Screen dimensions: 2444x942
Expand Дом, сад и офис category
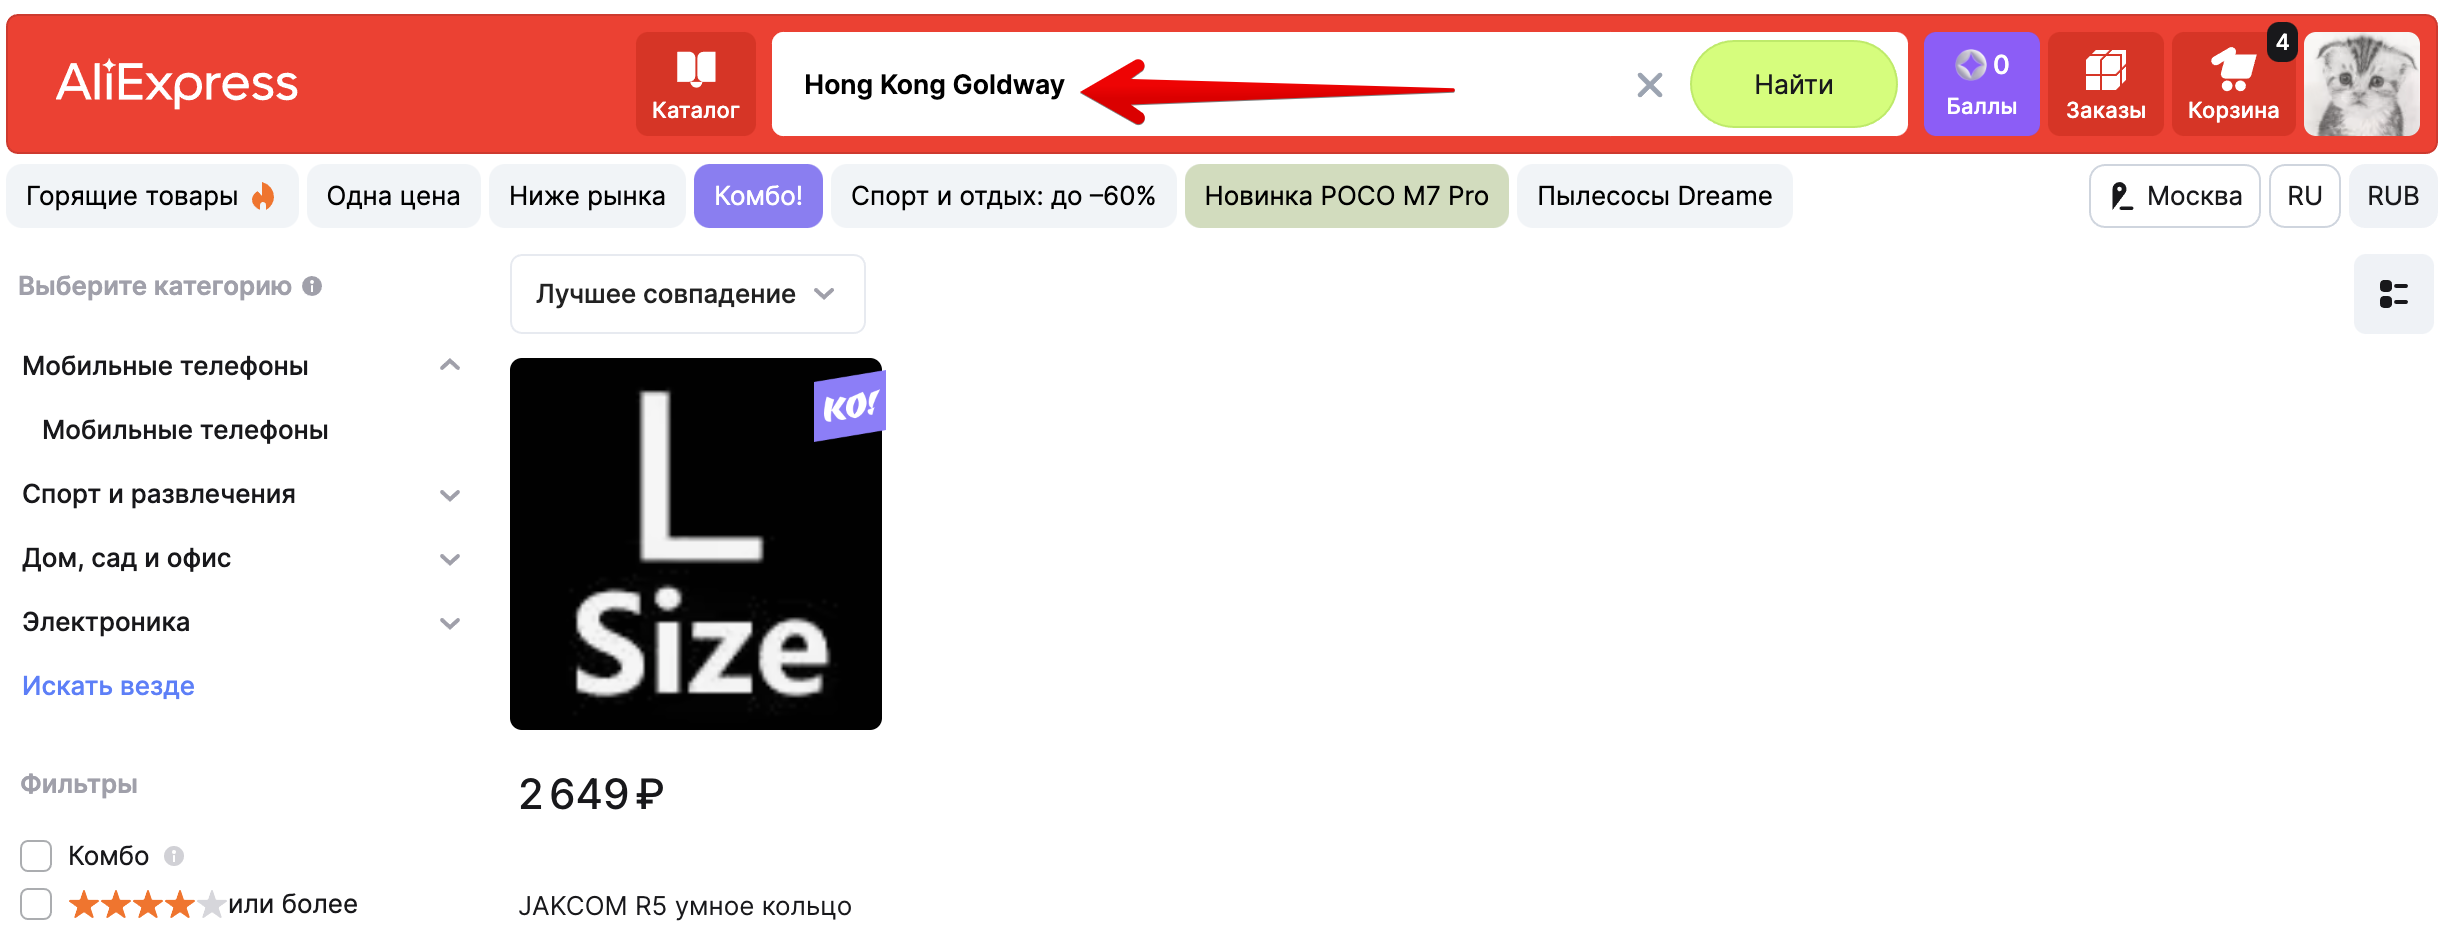pos(450,558)
